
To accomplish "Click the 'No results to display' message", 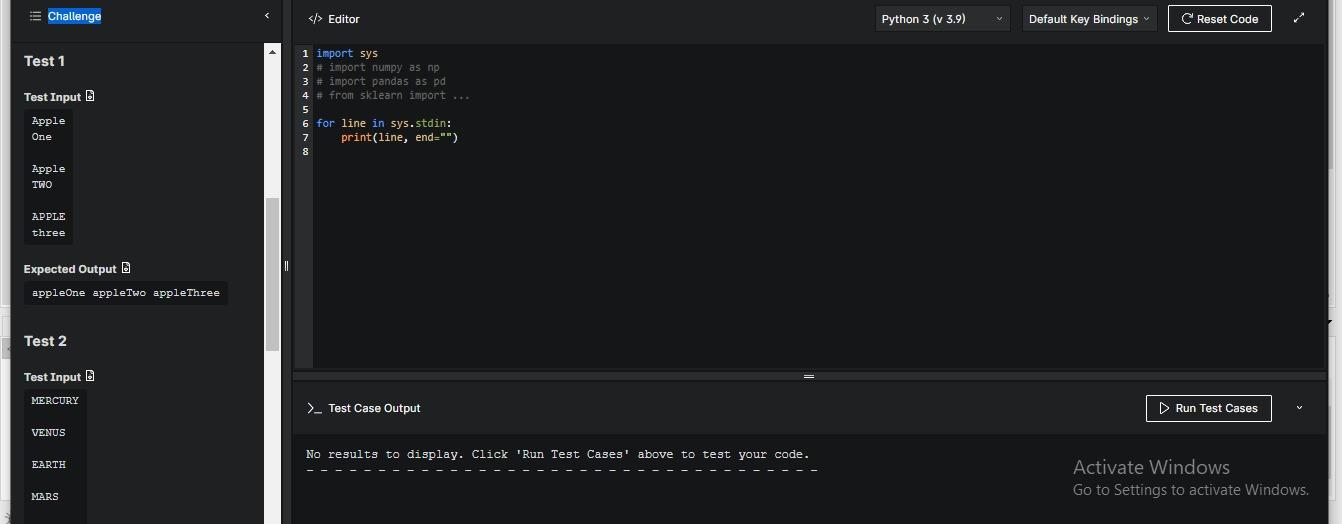I will [x=558, y=454].
